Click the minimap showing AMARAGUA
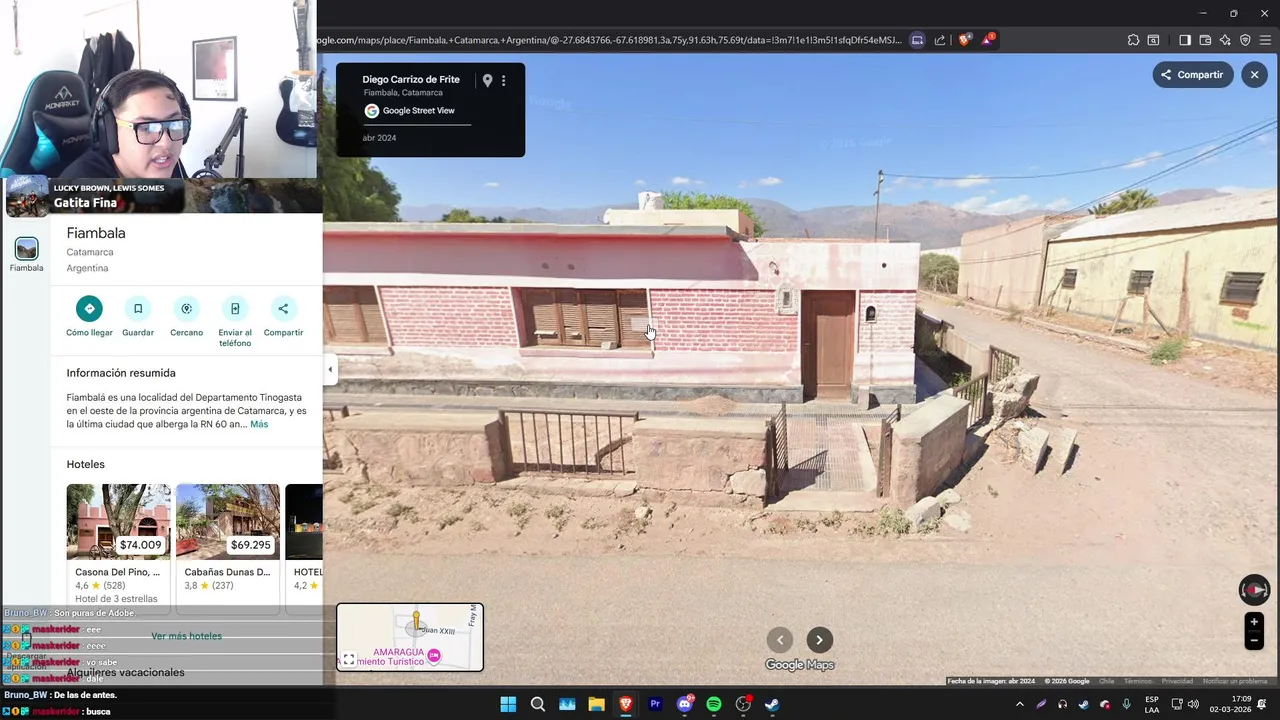This screenshot has width=1280, height=720. click(x=410, y=637)
